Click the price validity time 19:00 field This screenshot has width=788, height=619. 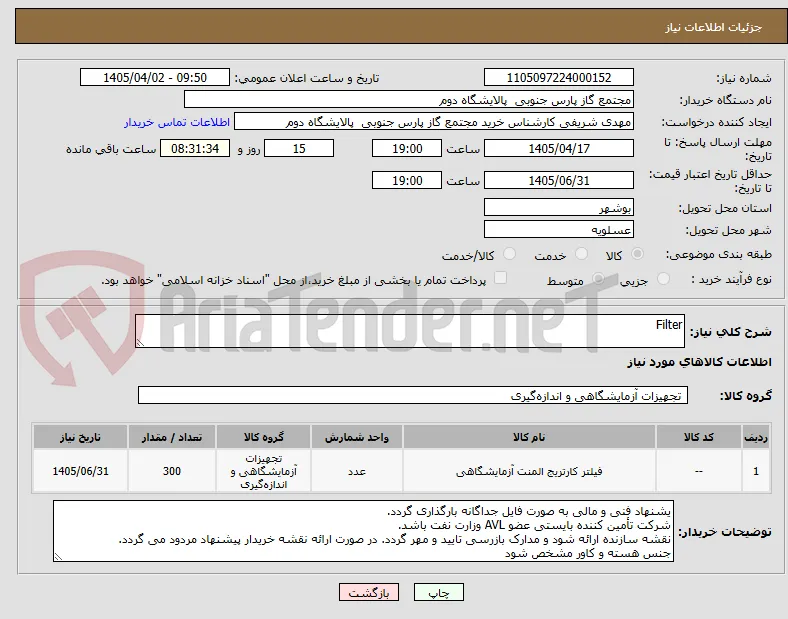point(407,180)
